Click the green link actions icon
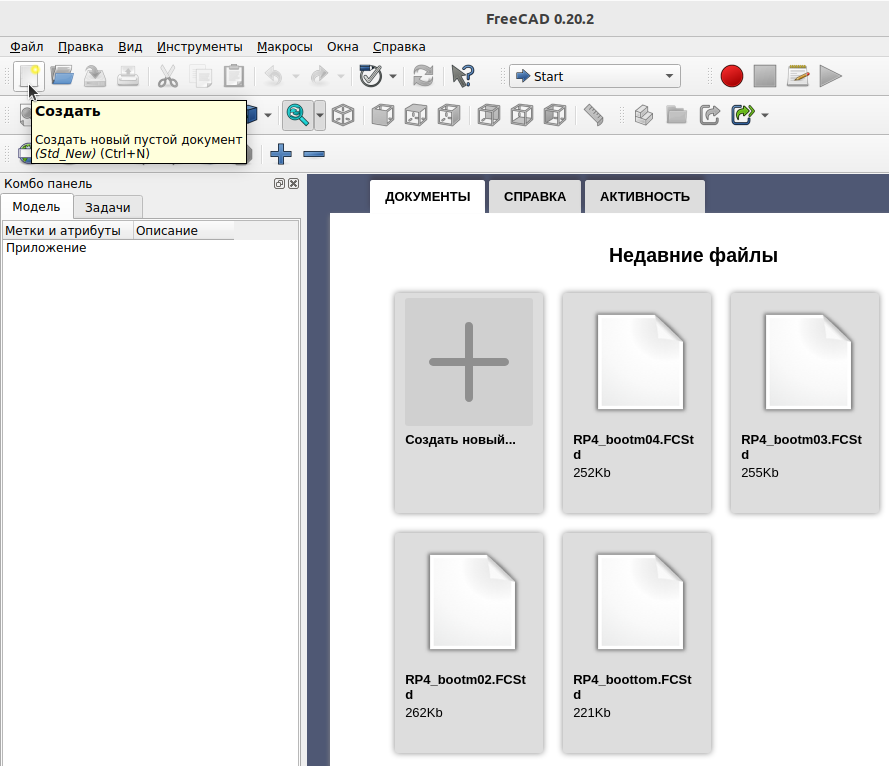This screenshot has height=766, width=889. point(743,115)
